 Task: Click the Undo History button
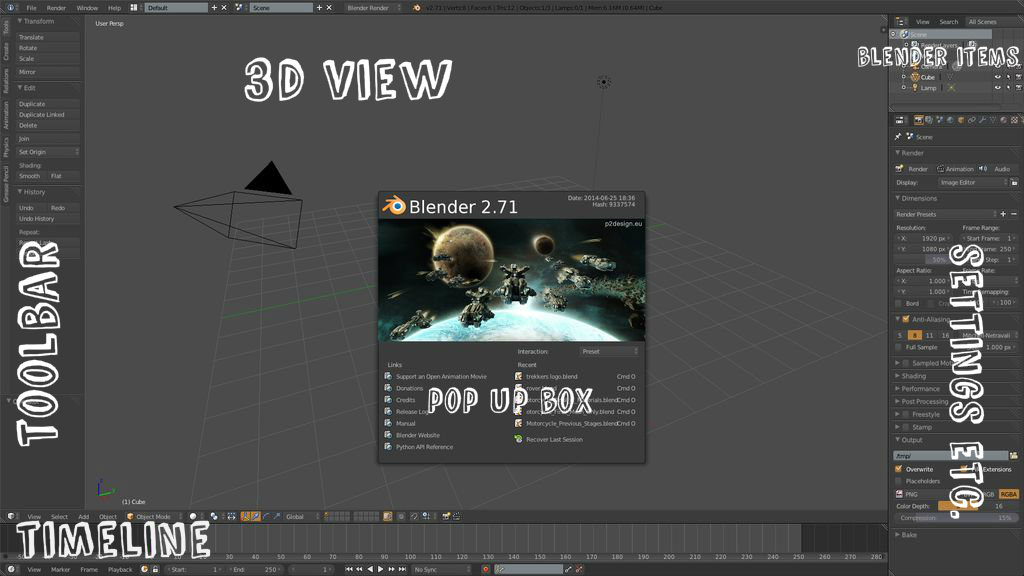coord(48,219)
